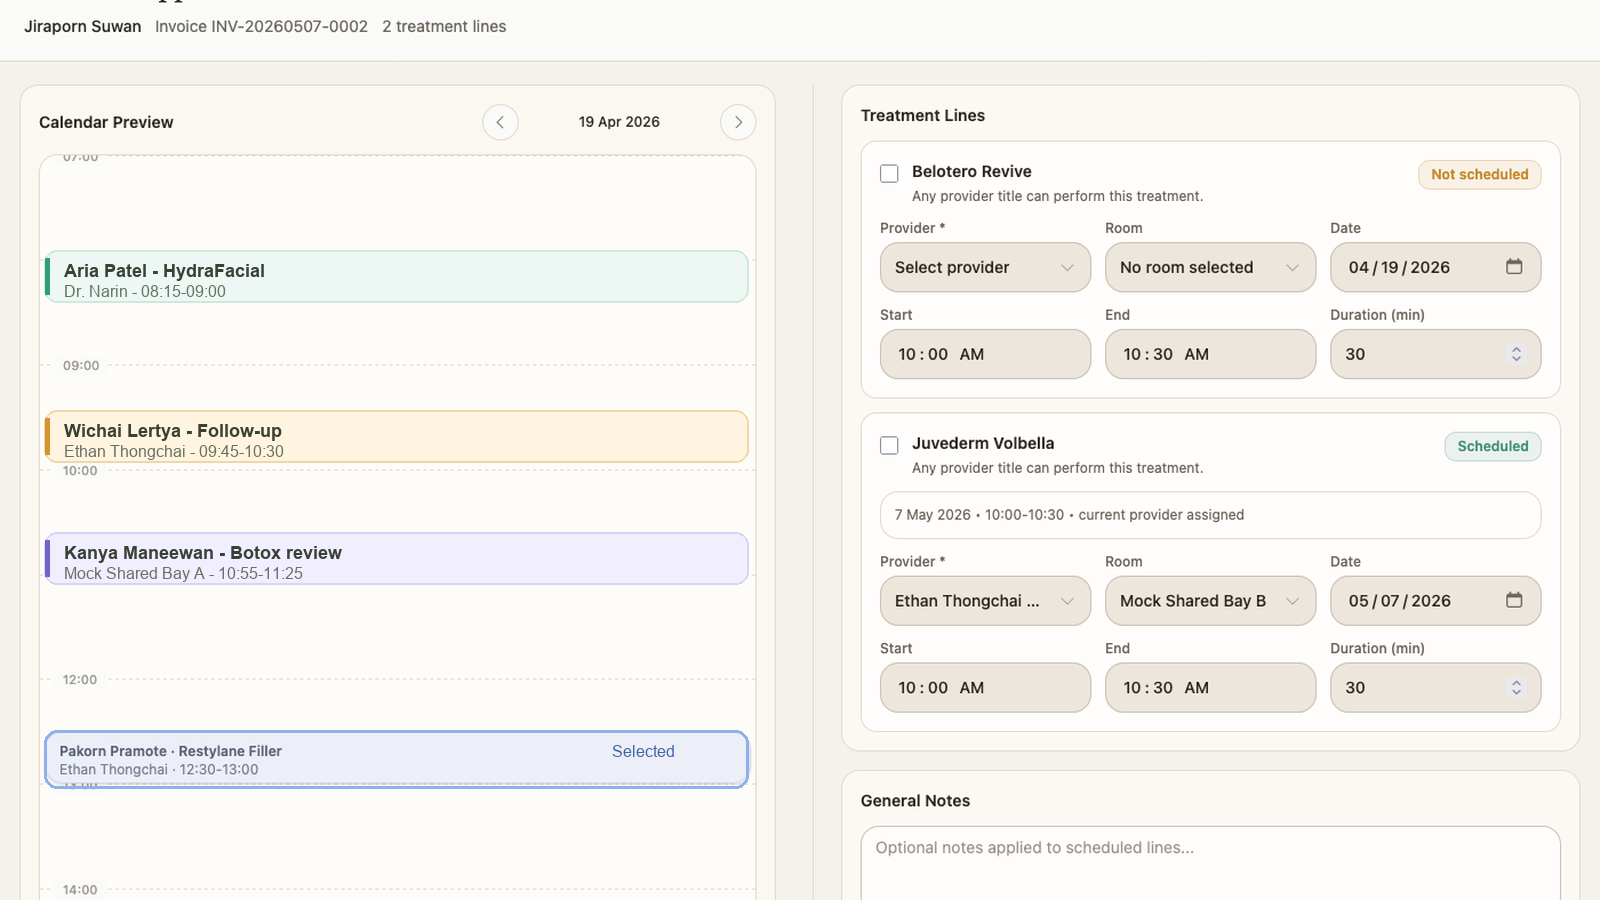Open date picker calendar icon for Belotero Revive
1600x900 pixels.
click(x=1514, y=267)
